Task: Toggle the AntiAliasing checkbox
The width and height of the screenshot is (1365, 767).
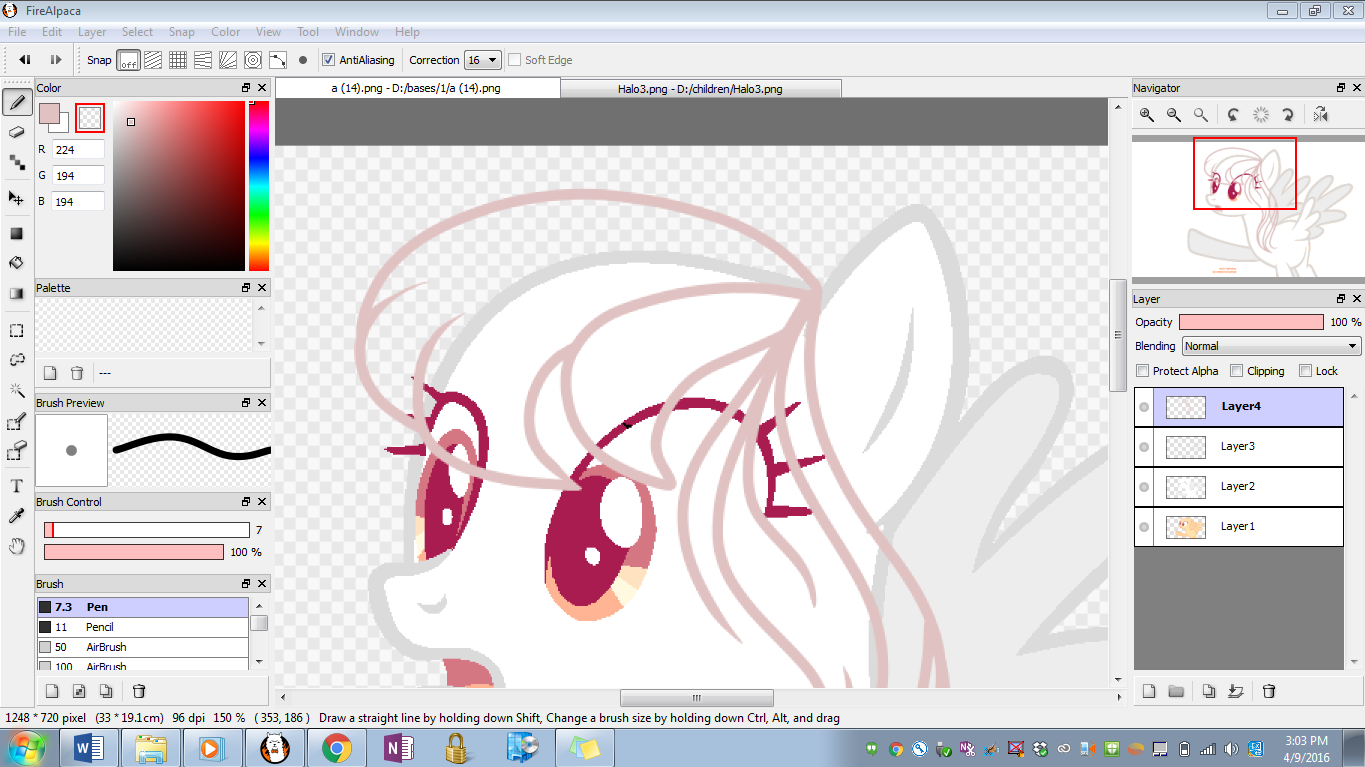Action: [x=329, y=60]
